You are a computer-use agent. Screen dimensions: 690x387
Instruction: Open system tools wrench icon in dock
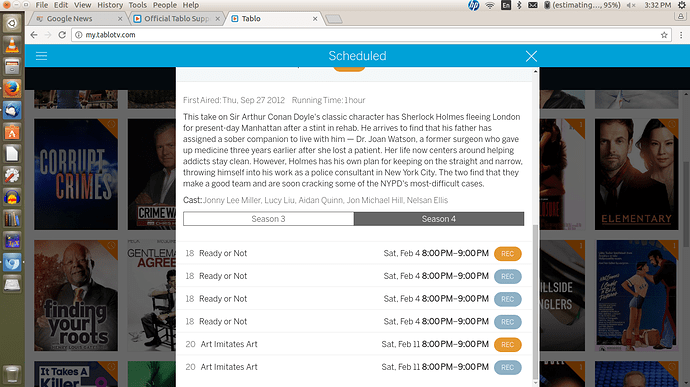click(x=12, y=176)
